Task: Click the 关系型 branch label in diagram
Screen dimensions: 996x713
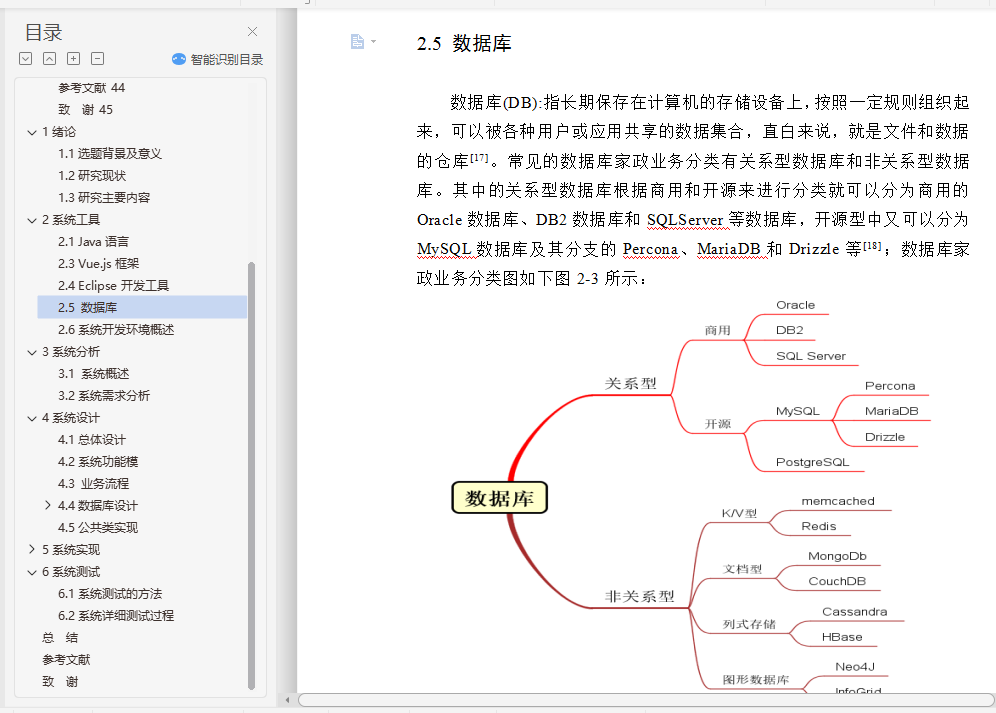Action: (631, 384)
